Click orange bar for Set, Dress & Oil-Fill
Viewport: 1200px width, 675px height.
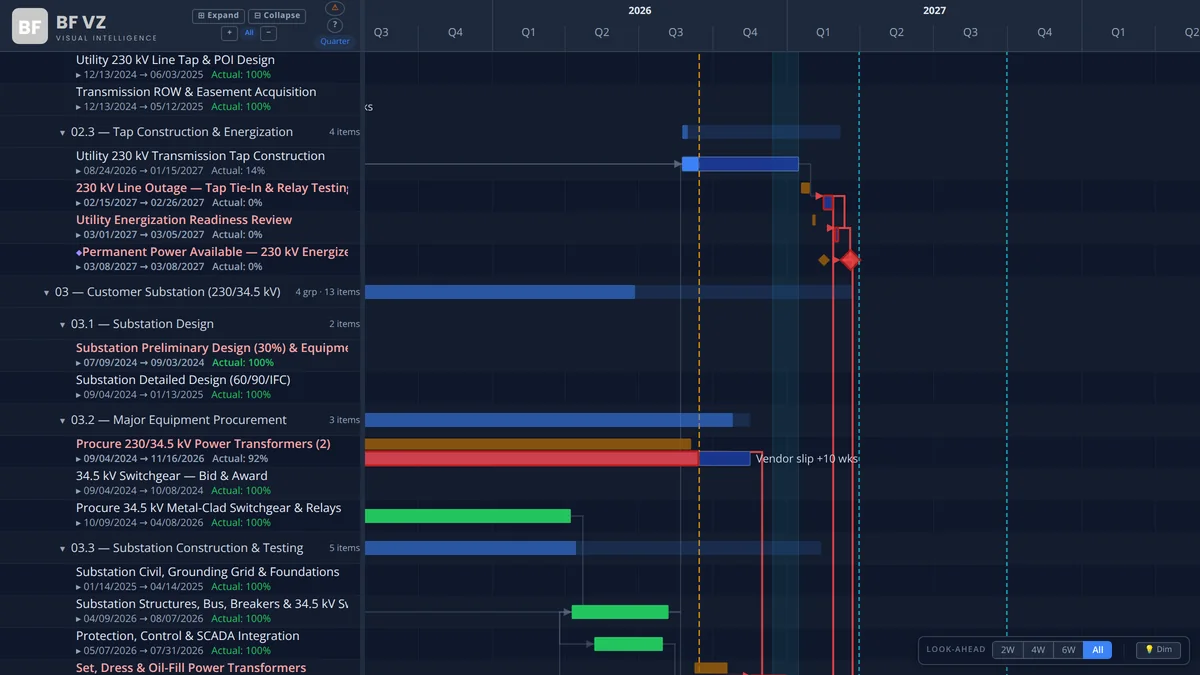point(711,668)
